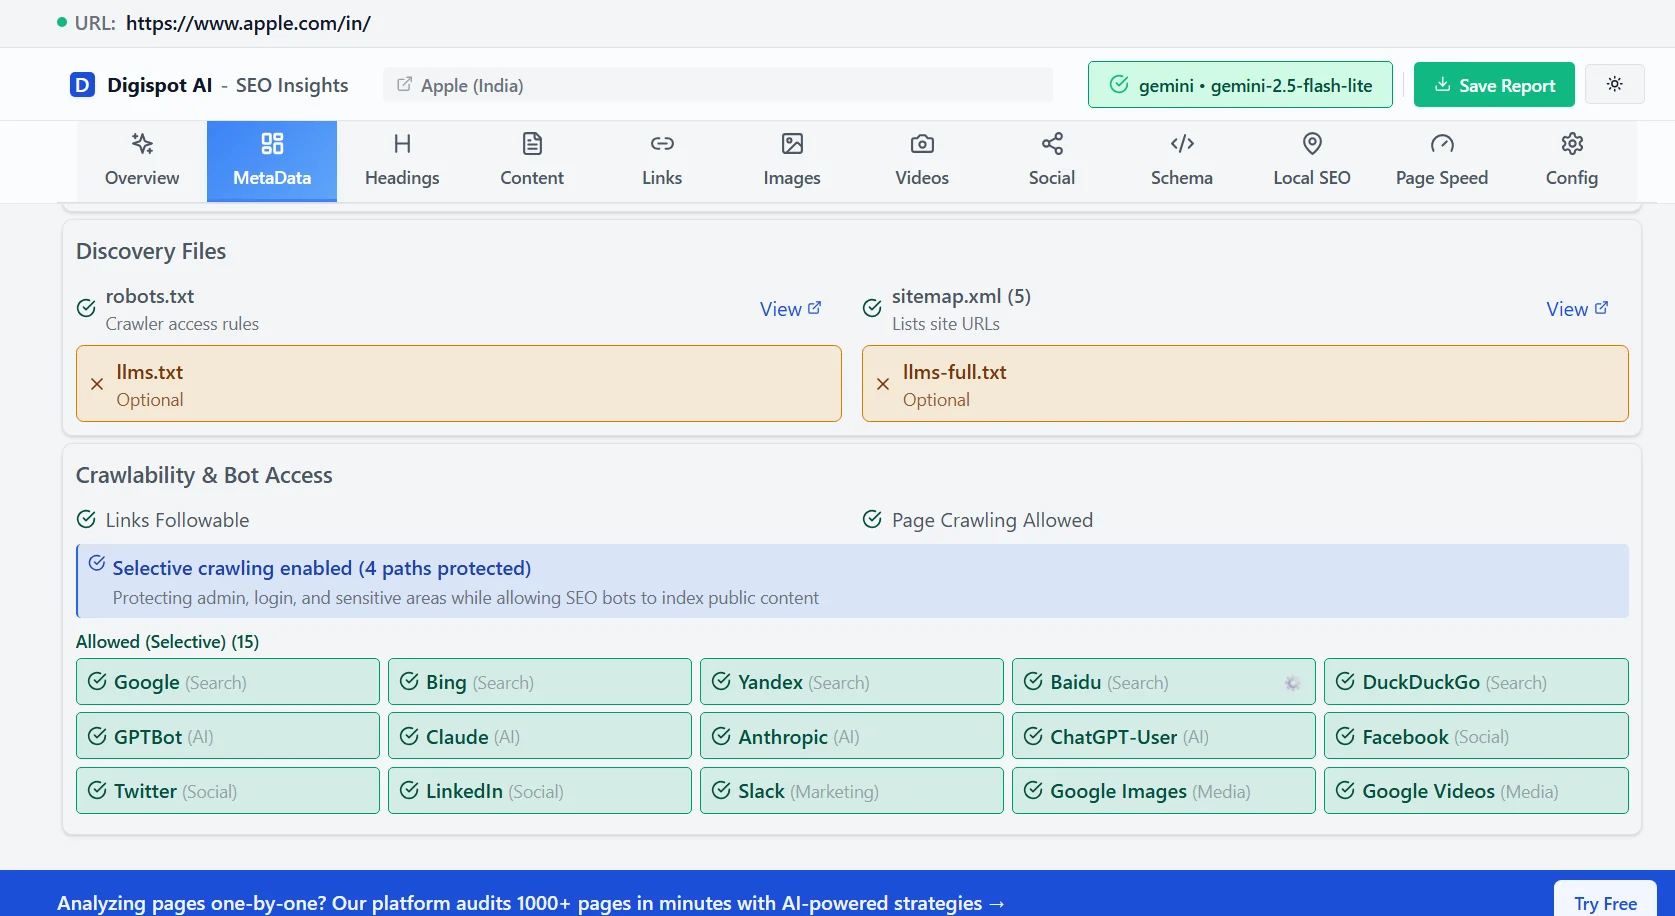The width and height of the screenshot is (1675, 916).
Task: Click external link icon beside Apple (India)
Action: coord(404,85)
